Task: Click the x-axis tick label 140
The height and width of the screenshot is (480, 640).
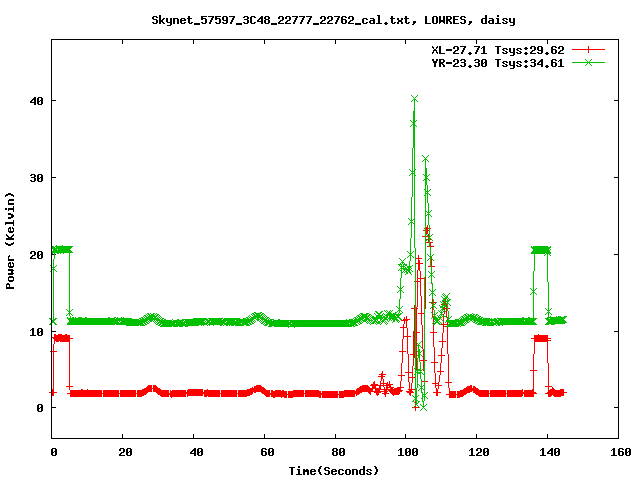Action: [x=549, y=452]
